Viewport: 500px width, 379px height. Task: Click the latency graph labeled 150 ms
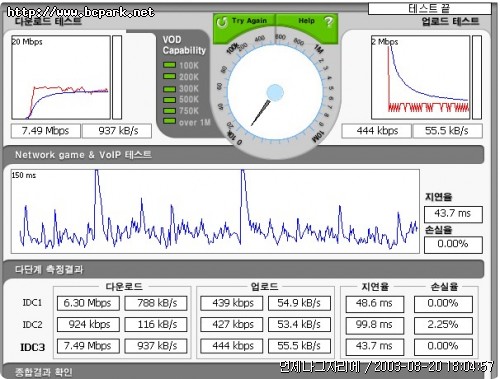pos(215,211)
